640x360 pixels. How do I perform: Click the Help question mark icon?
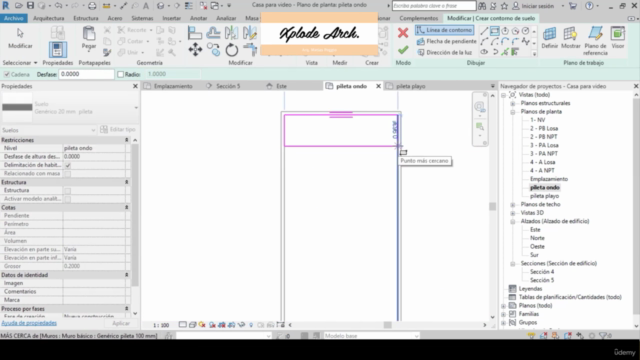(589, 6)
